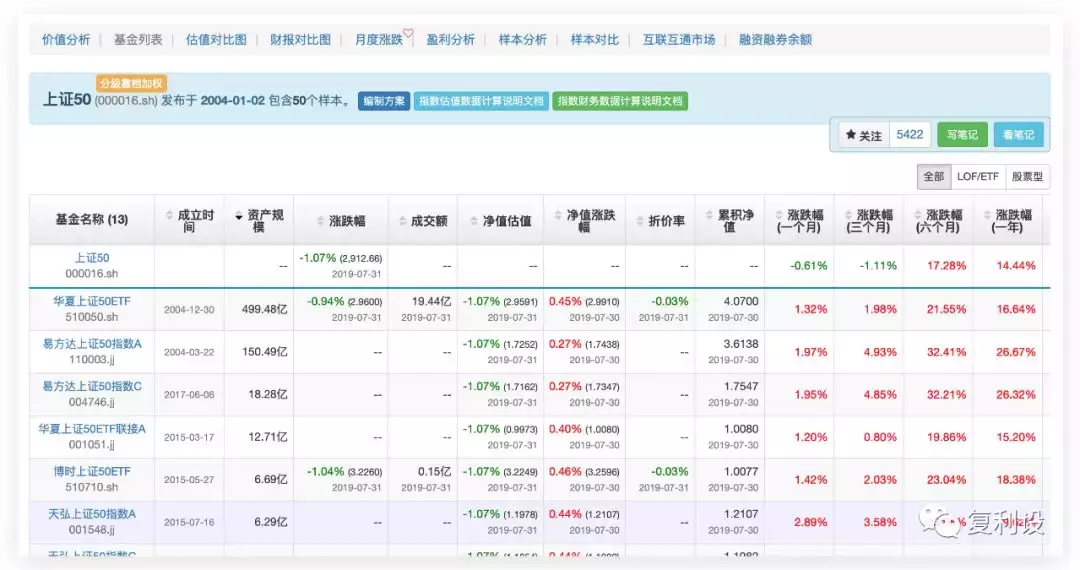Sort by 累积净值 column arrows
This screenshot has width=1080, height=570.
709,215
